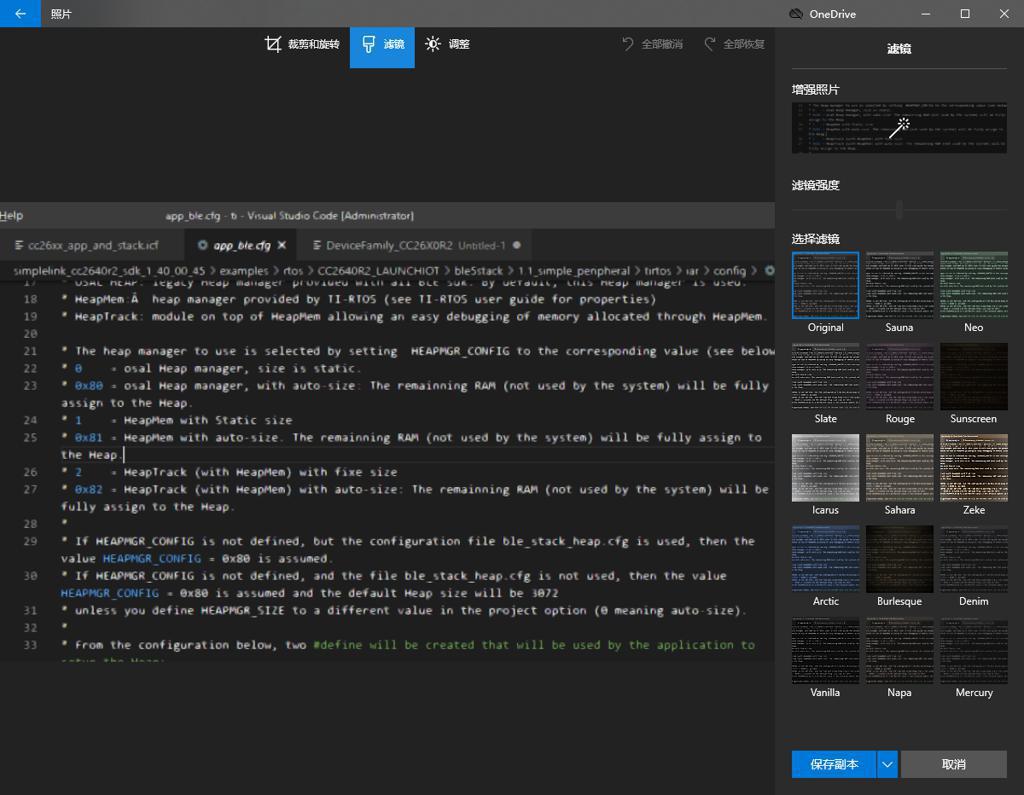Click the redo arrow icon
The width and height of the screenshot is (1024, 795).
point(709,44)
